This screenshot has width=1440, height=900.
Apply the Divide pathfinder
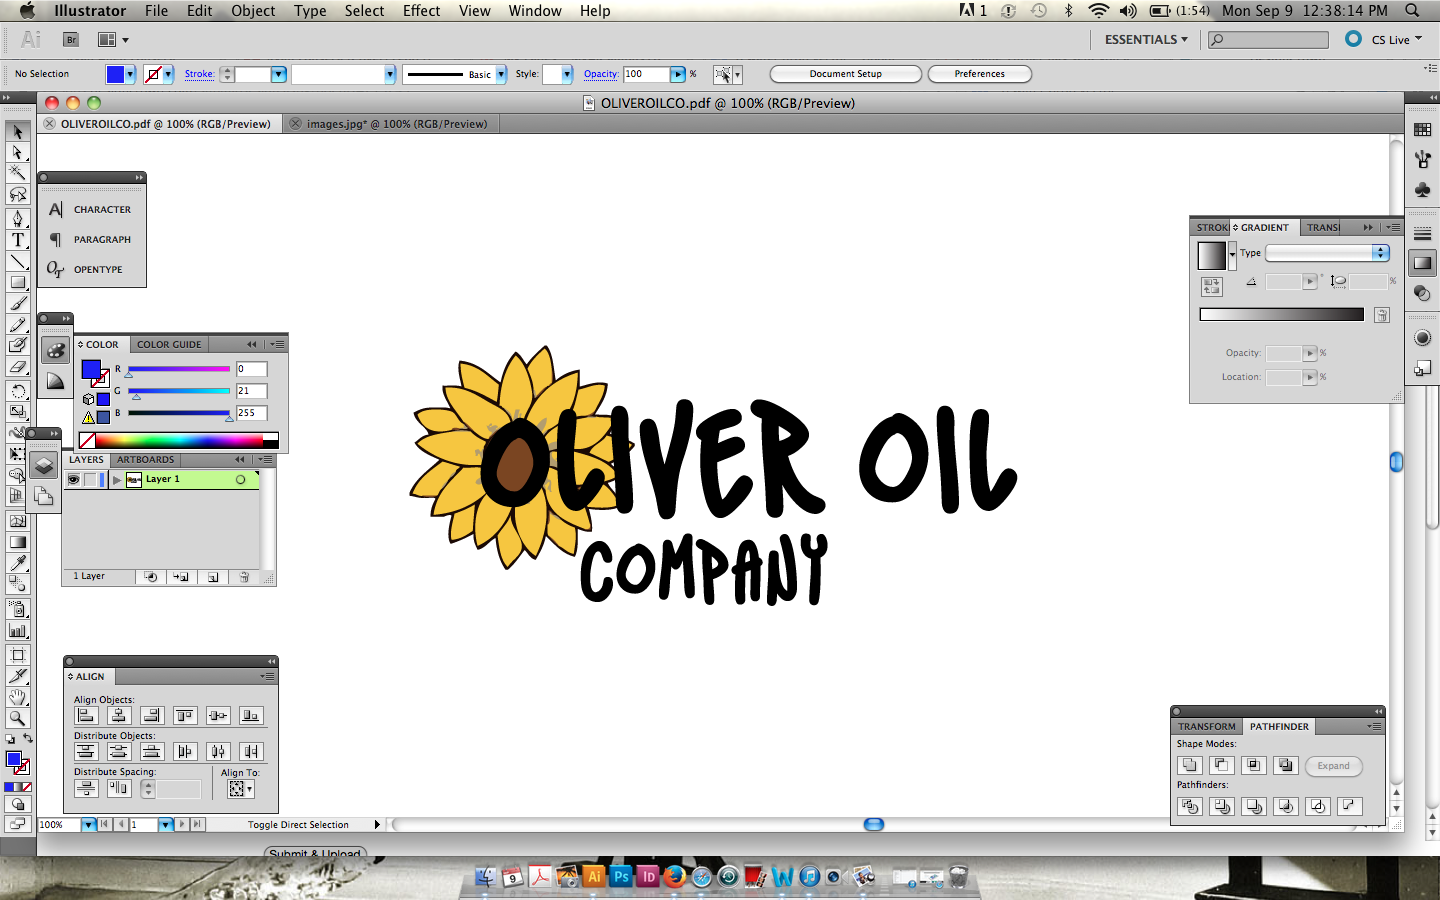point(1190,806)
